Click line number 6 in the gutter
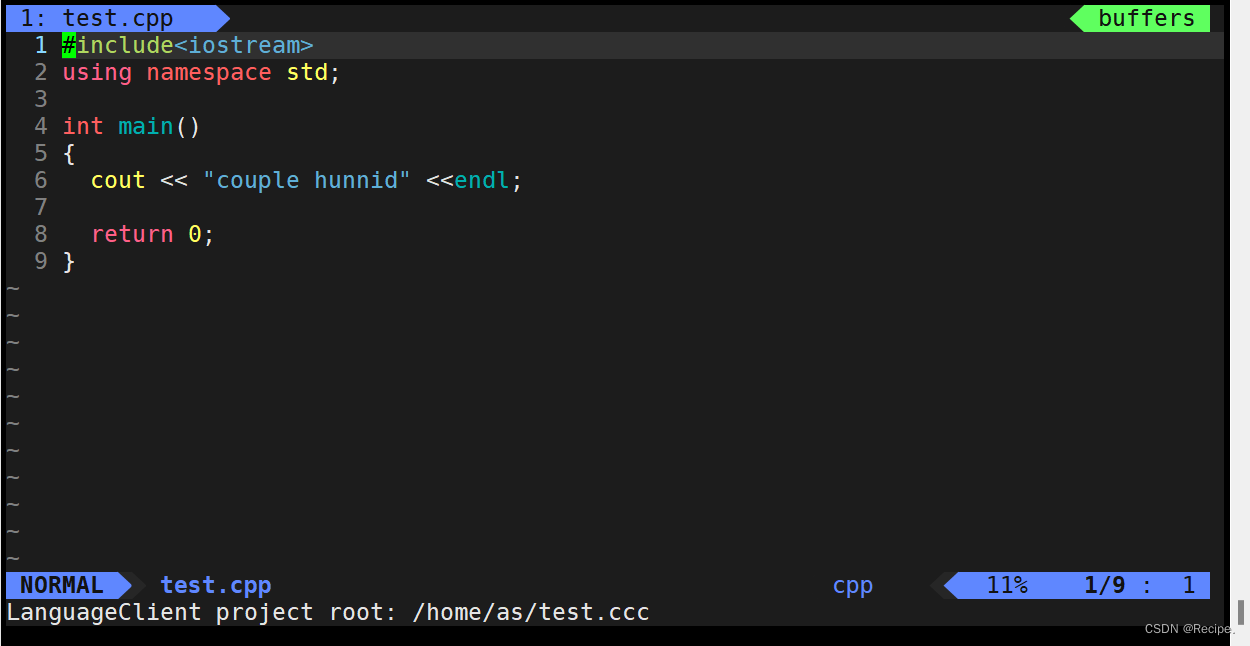1250x646 pixels. point(40,180)
